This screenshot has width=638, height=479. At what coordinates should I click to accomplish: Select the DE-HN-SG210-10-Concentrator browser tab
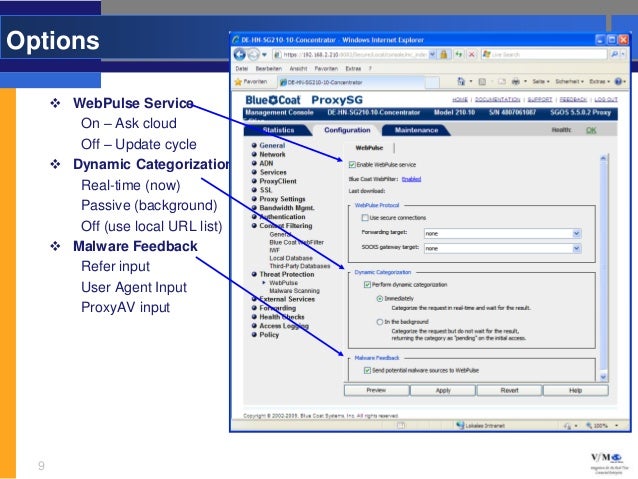pos(351,82)
